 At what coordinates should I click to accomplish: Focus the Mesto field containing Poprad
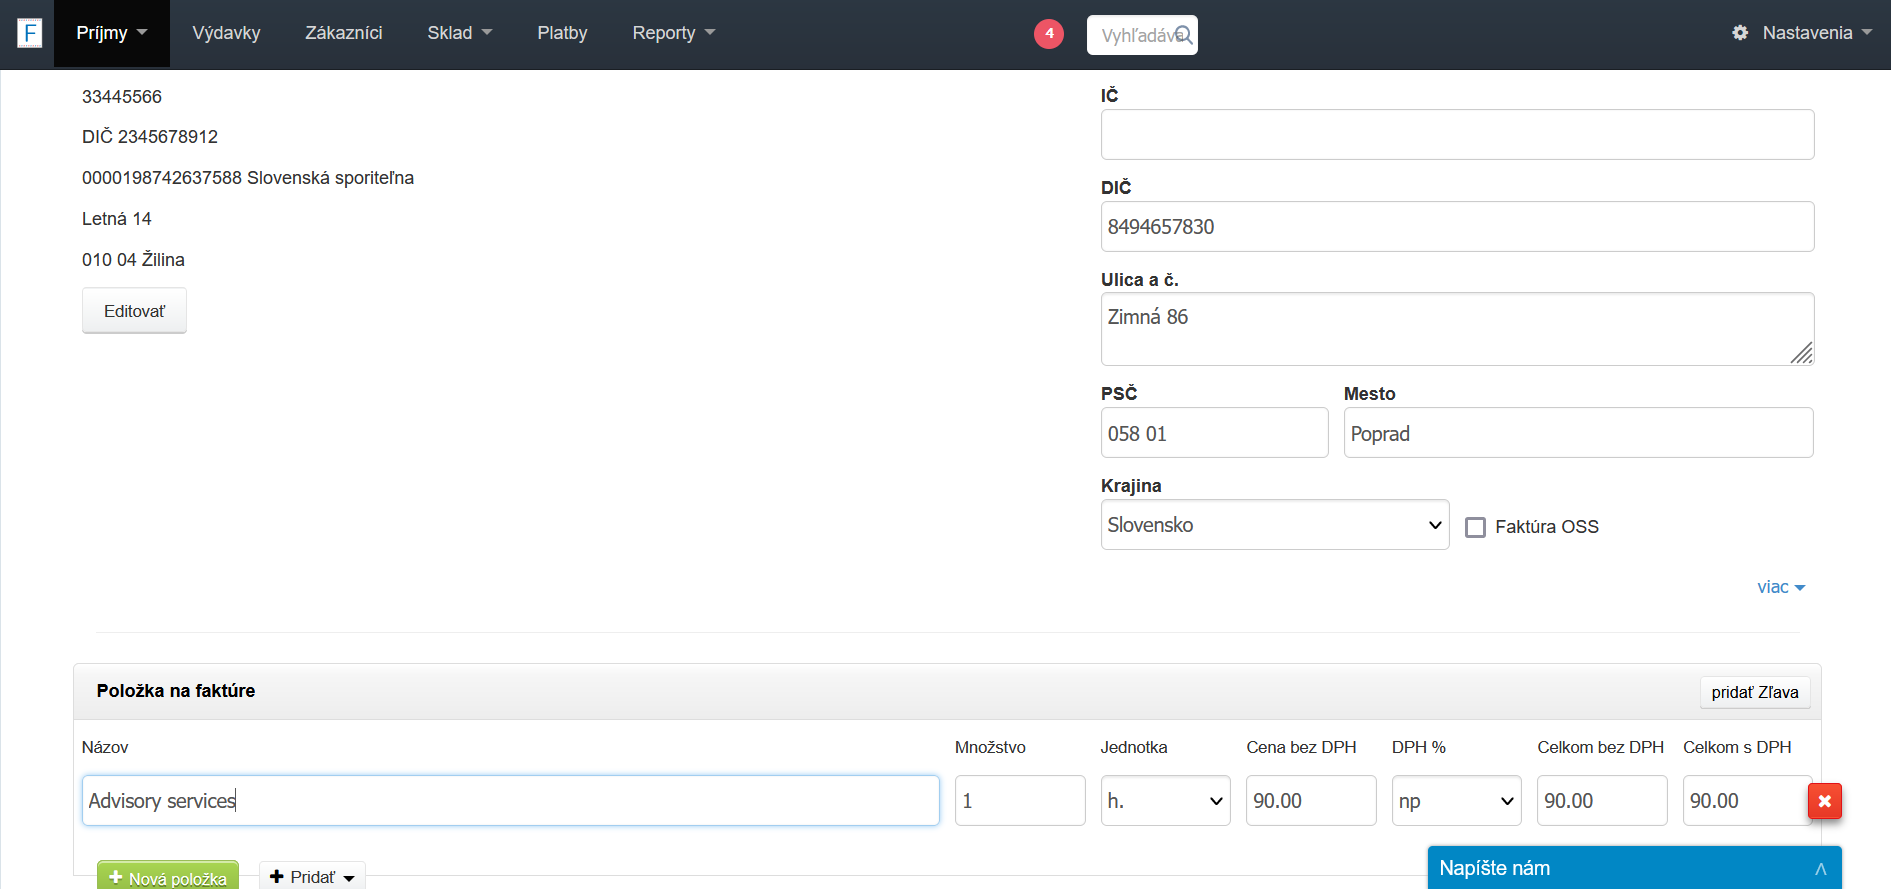1577,433
